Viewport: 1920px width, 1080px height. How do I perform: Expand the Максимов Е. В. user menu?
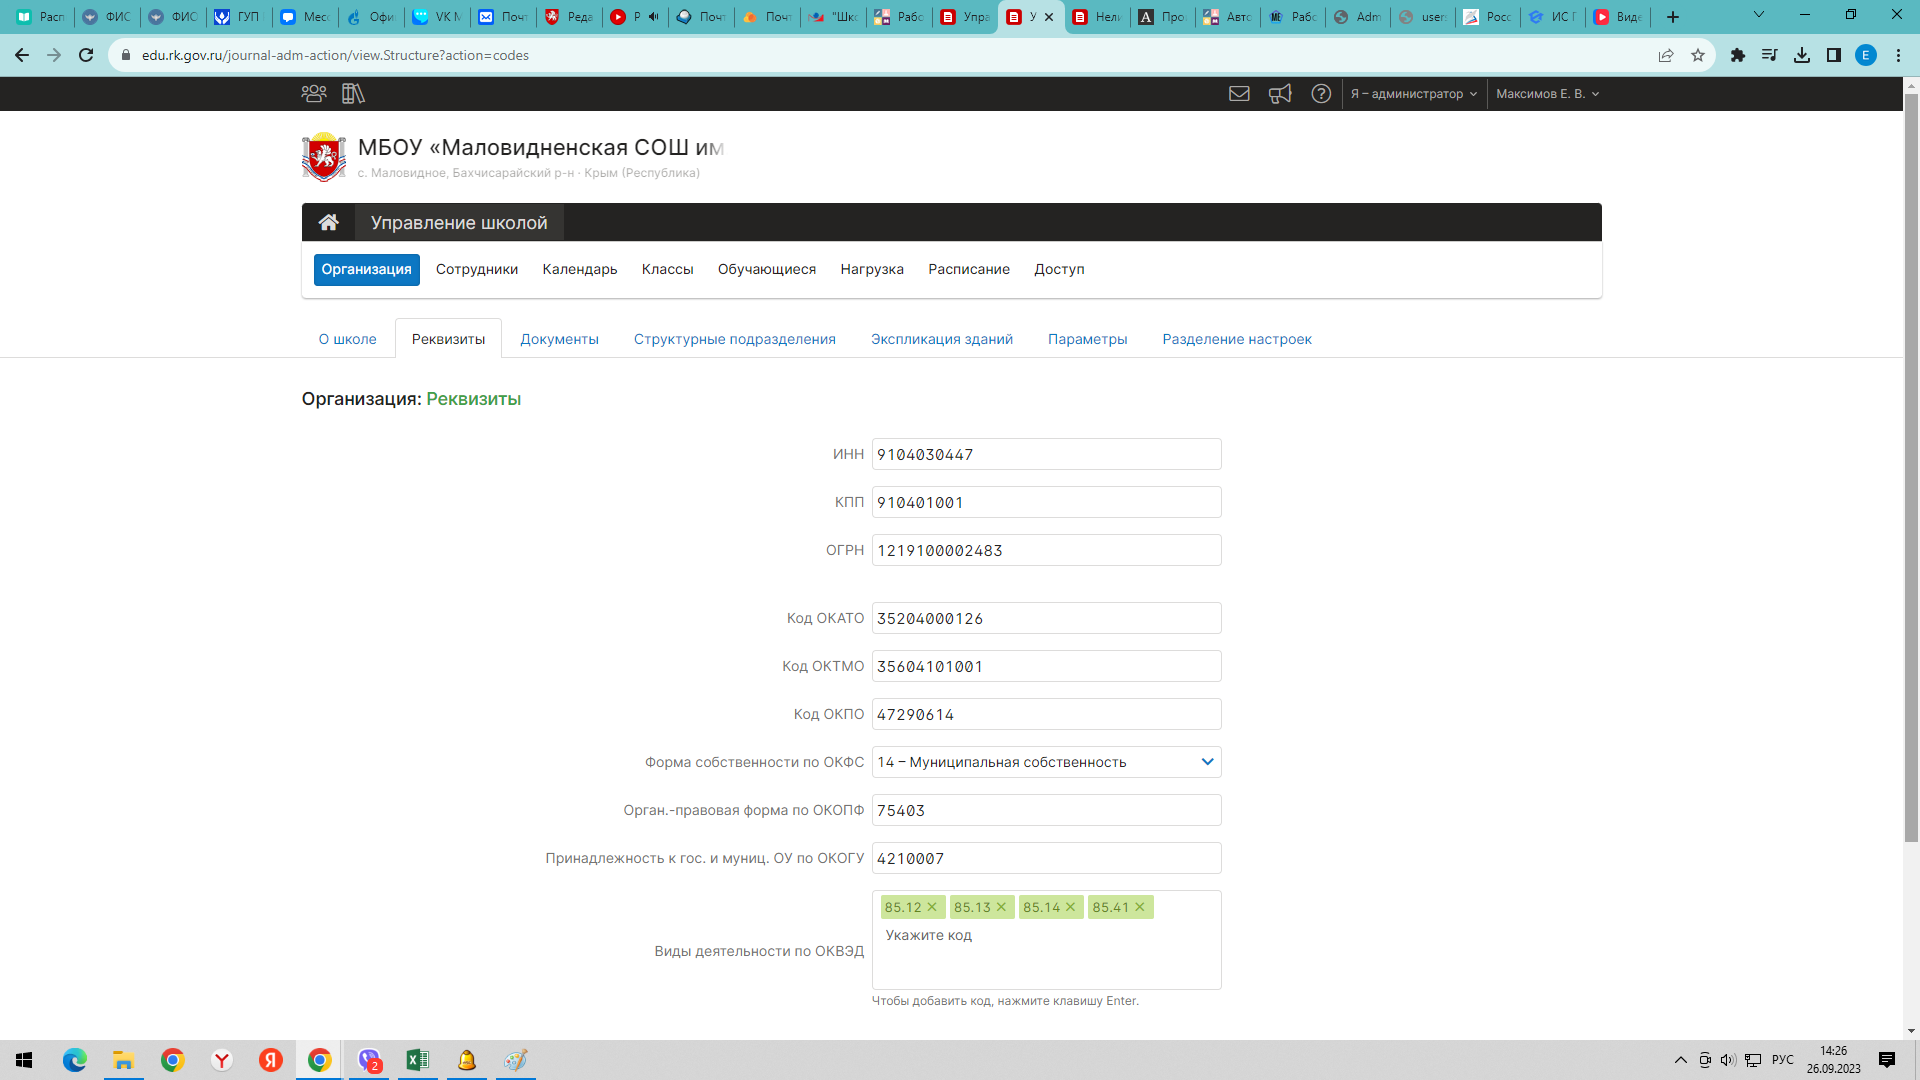[x=1547, y=93]
